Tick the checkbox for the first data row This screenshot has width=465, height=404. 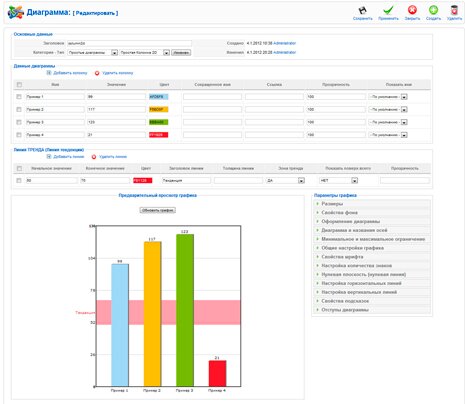pyautogui.click(x=19, y=97)
